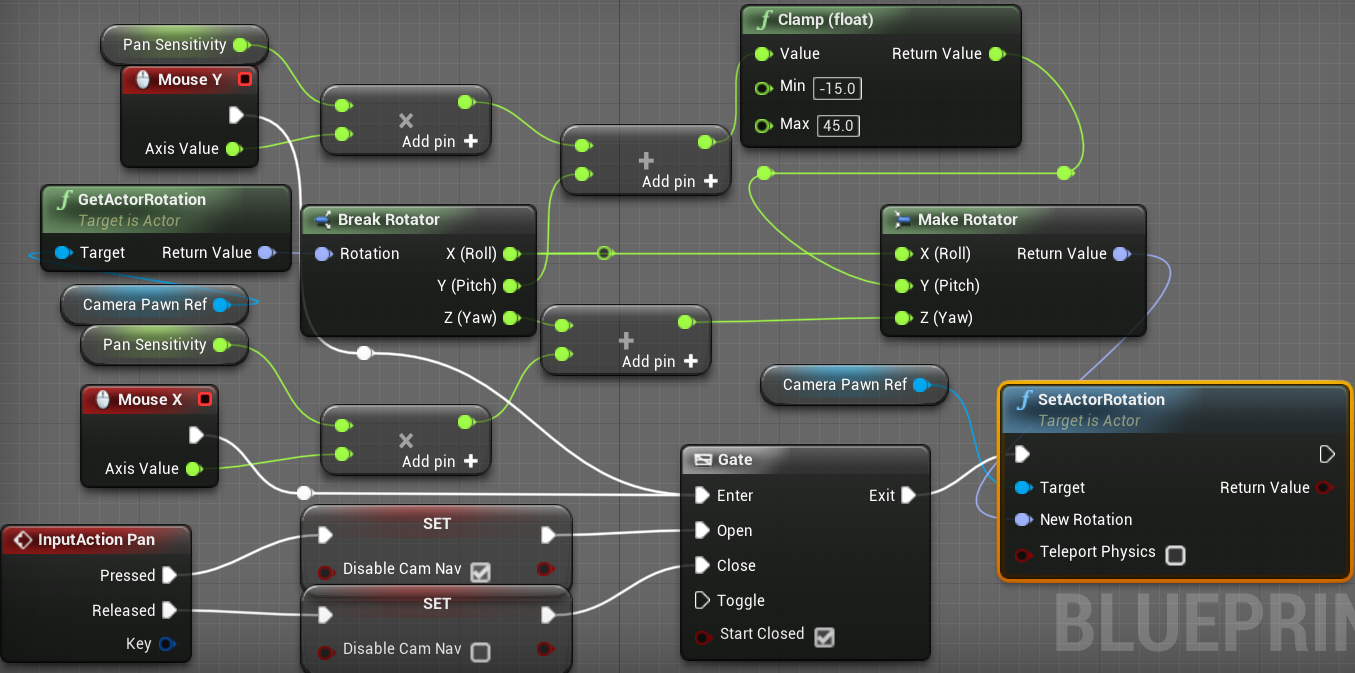The image size is (1355, 673).
Task: Click the Clamp Max value field
Action: point(838,125)
